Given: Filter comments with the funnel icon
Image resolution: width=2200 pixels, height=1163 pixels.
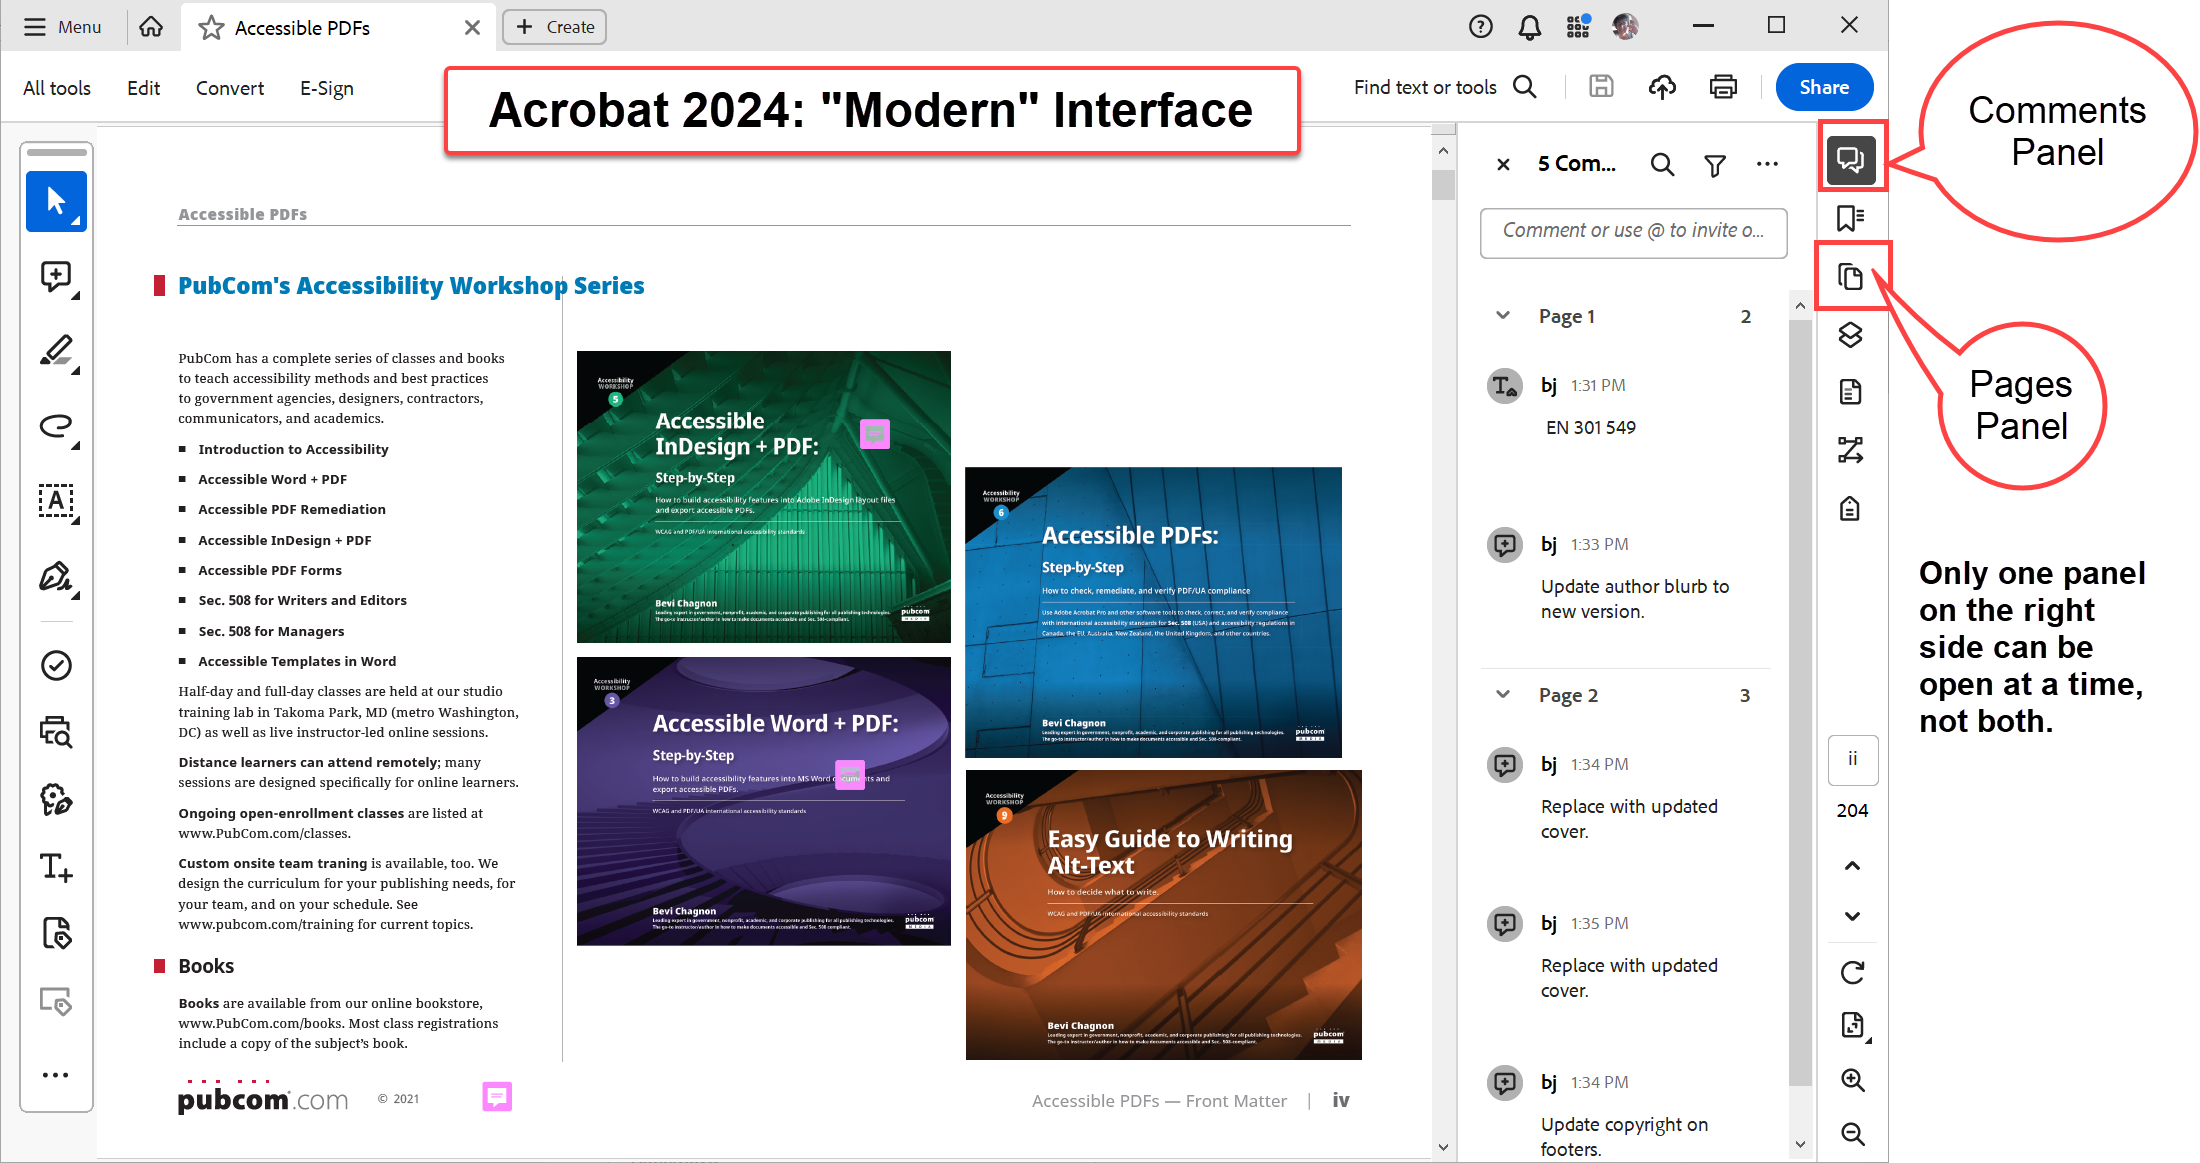Looking at the screenshot, I should [x=1714, y=165].
